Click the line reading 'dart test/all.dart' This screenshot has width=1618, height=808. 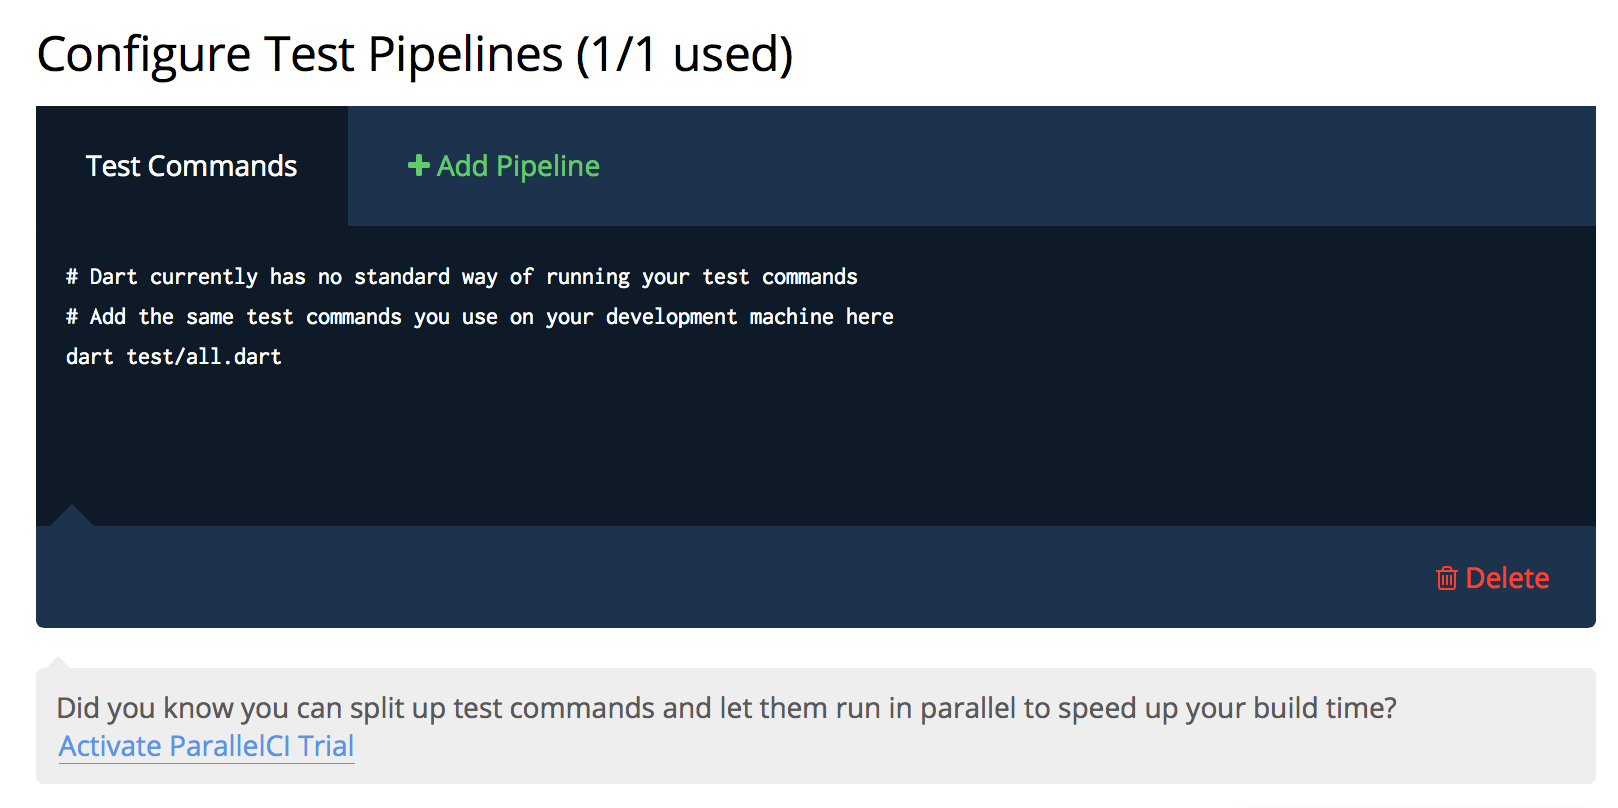click(174, 356)
